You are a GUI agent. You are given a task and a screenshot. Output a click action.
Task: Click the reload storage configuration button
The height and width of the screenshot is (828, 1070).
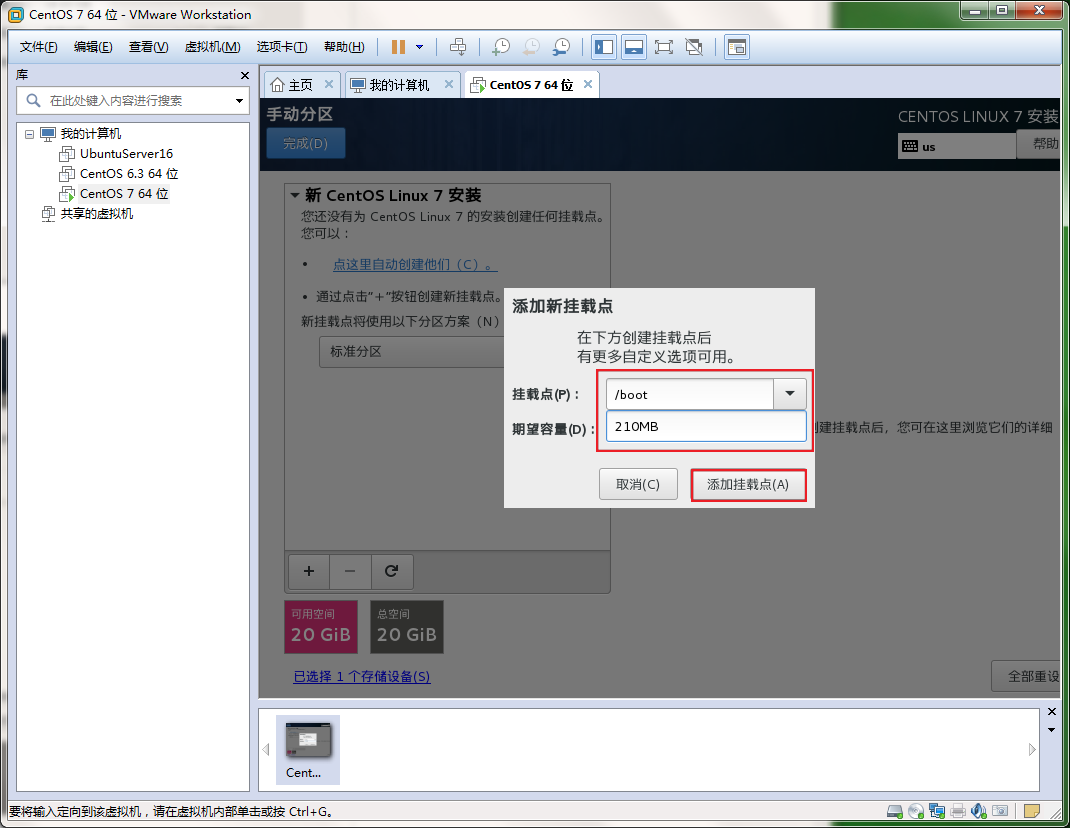pos(392,571)
